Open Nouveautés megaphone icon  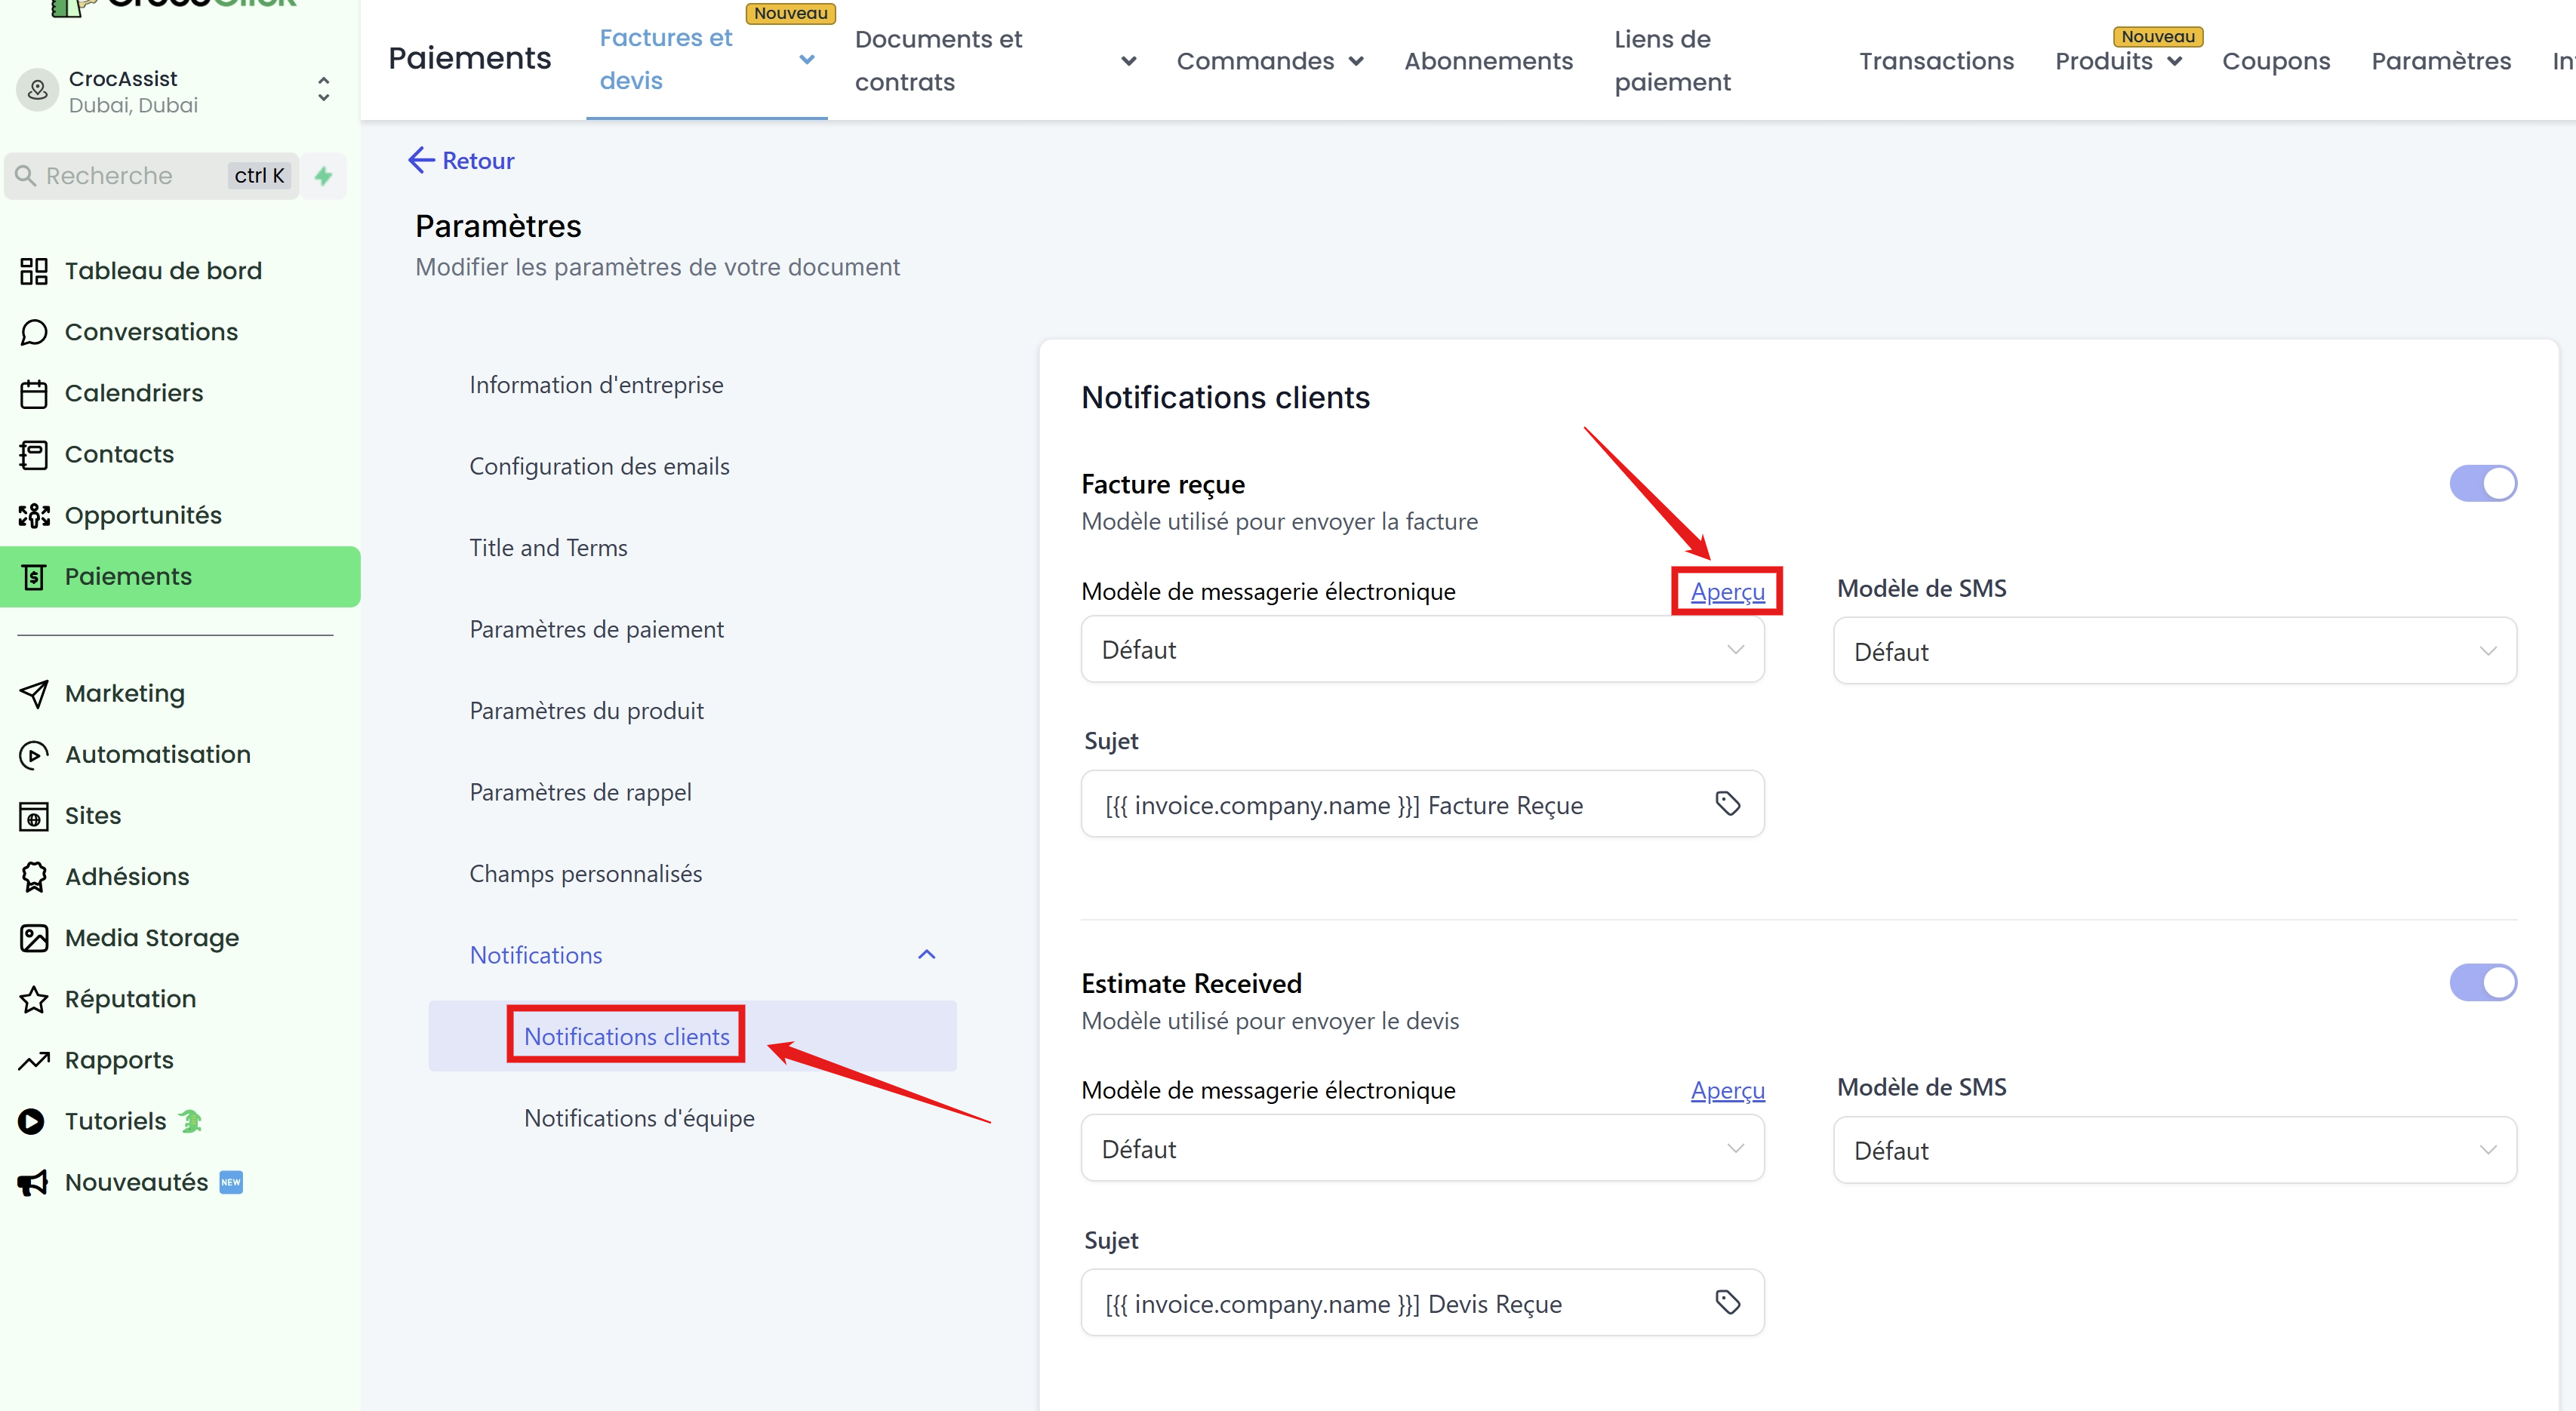click(34, 1183)
